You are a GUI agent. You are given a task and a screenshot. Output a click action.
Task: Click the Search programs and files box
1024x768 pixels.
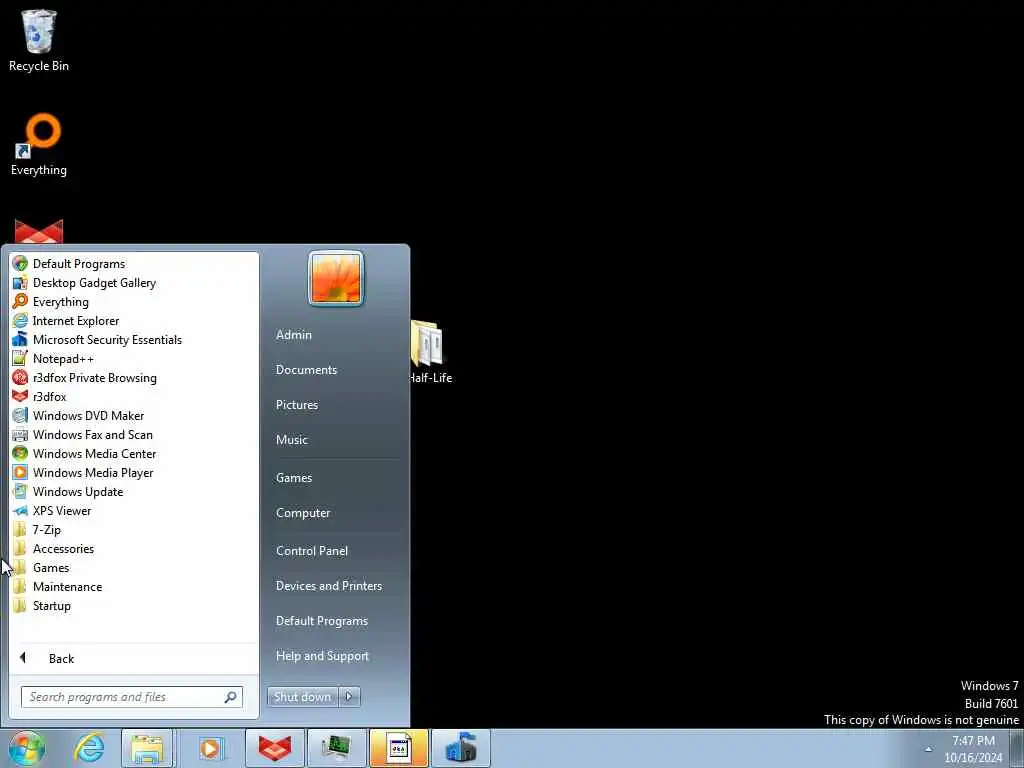(132, 697)
